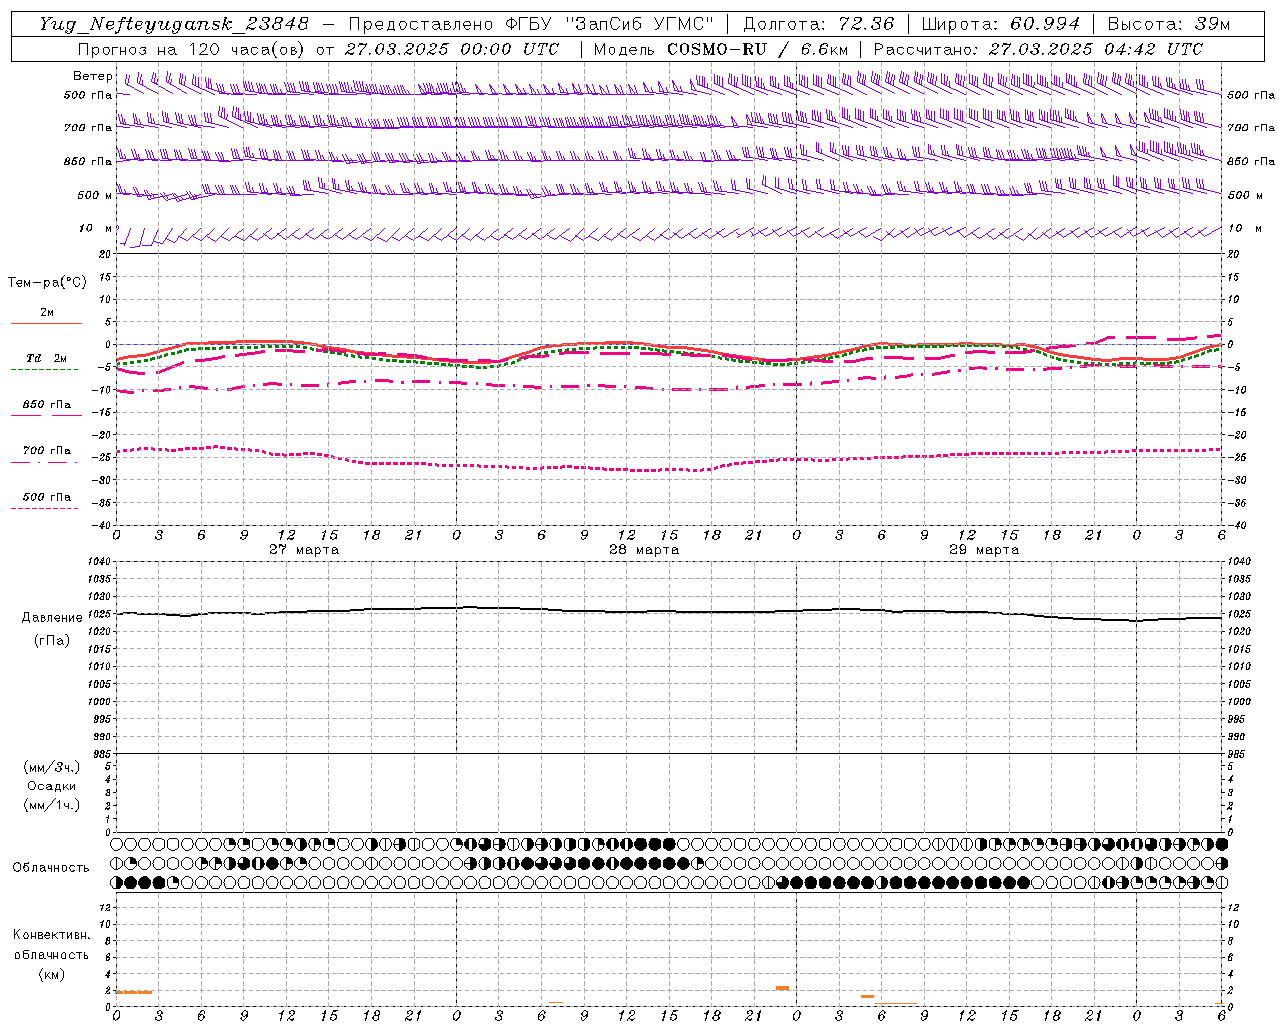Click the Прогноз на 120 часа(ов) forecast text
The height and width of the screenshot is (1024, 1280).
click(321, 49)
